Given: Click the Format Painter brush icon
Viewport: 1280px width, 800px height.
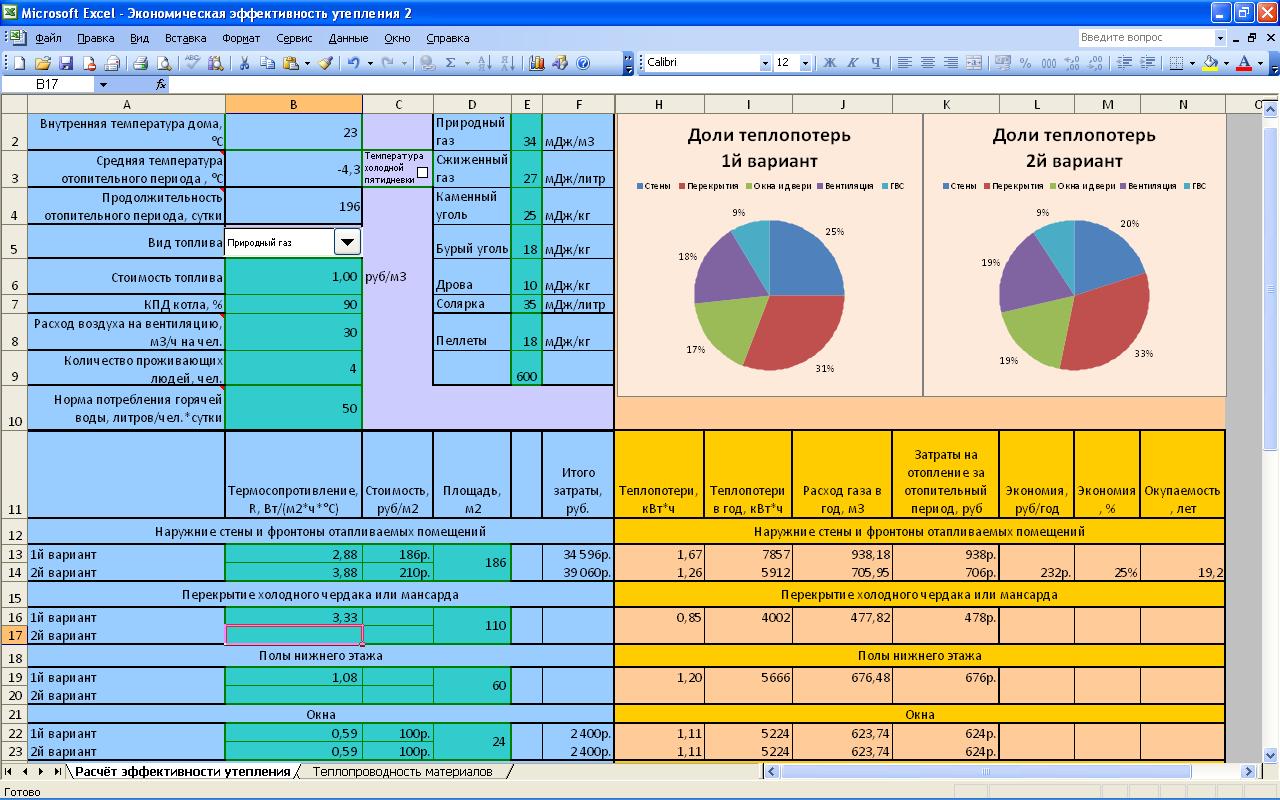Looking at the screenshot, I should pos(325,63).
